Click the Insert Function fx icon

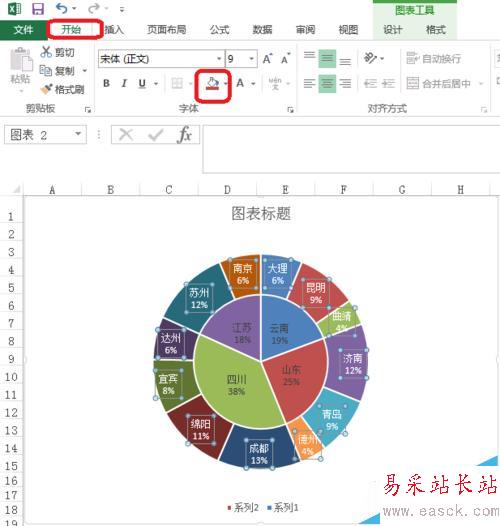point(185,135)
